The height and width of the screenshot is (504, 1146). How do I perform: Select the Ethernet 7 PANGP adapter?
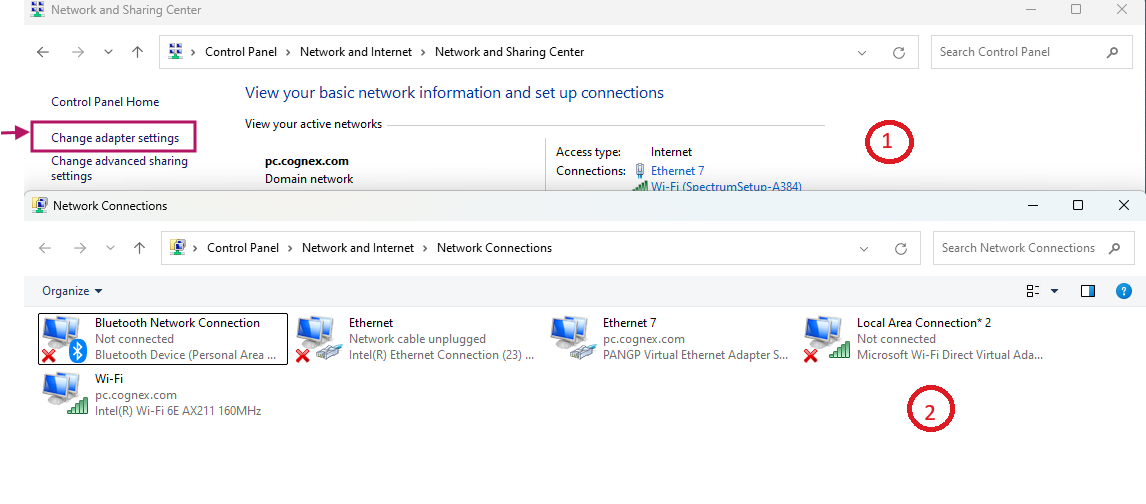point(572,339)
